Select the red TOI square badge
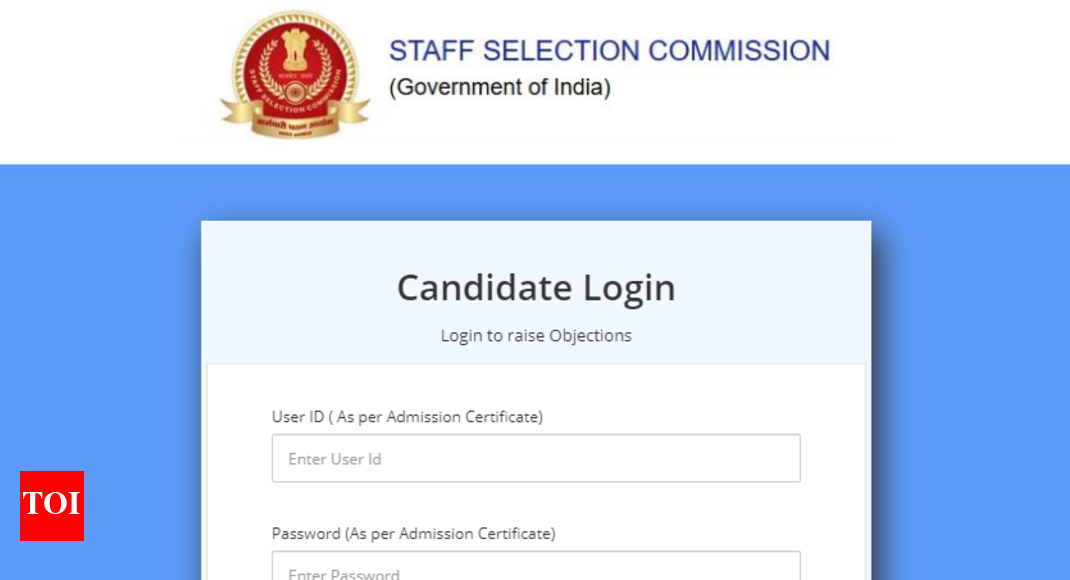Screen dimensions: 1070x580 pos(51,507)
